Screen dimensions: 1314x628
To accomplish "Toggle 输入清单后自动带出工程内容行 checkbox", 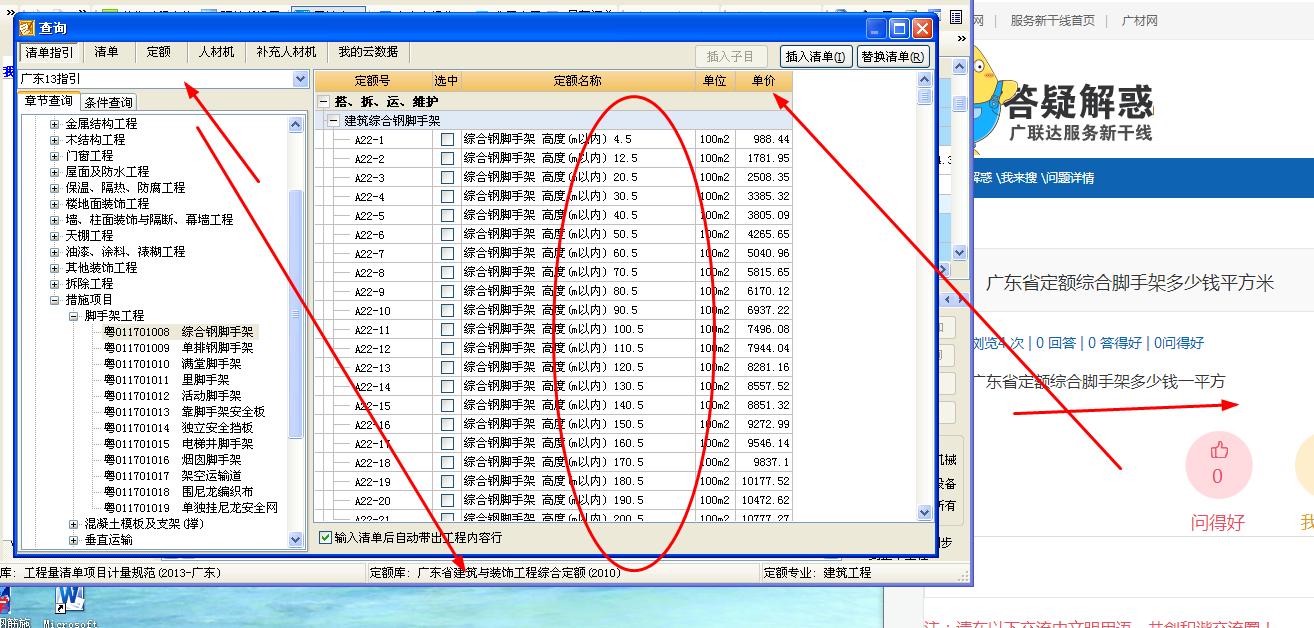I will coord(325,538).
